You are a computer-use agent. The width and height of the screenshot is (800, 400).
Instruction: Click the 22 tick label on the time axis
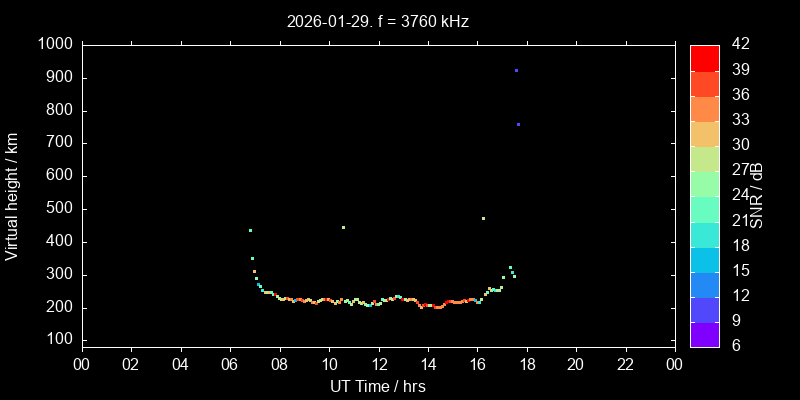click(x=625, y=364)
